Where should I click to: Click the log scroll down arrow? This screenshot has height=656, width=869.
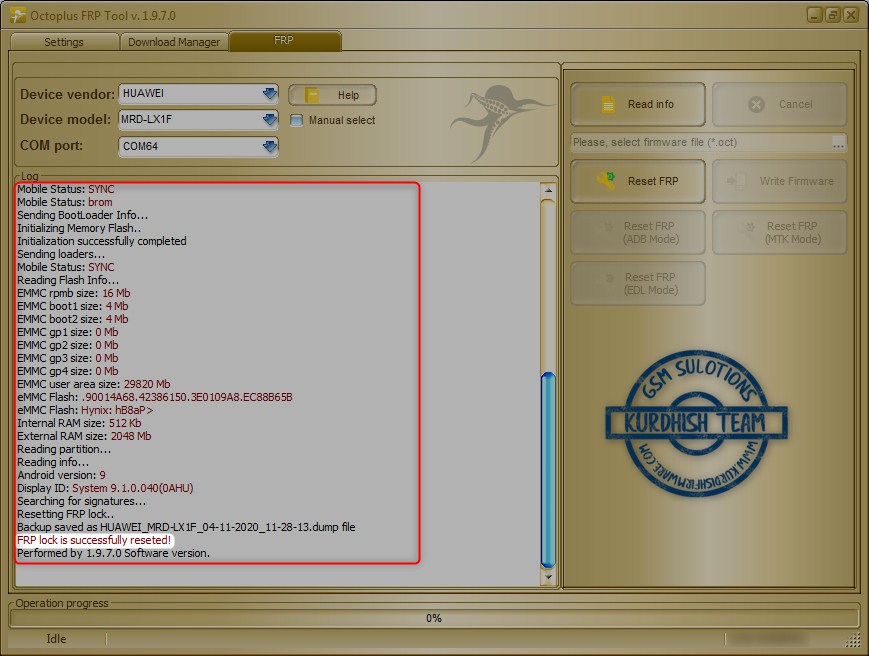[548, 577]
